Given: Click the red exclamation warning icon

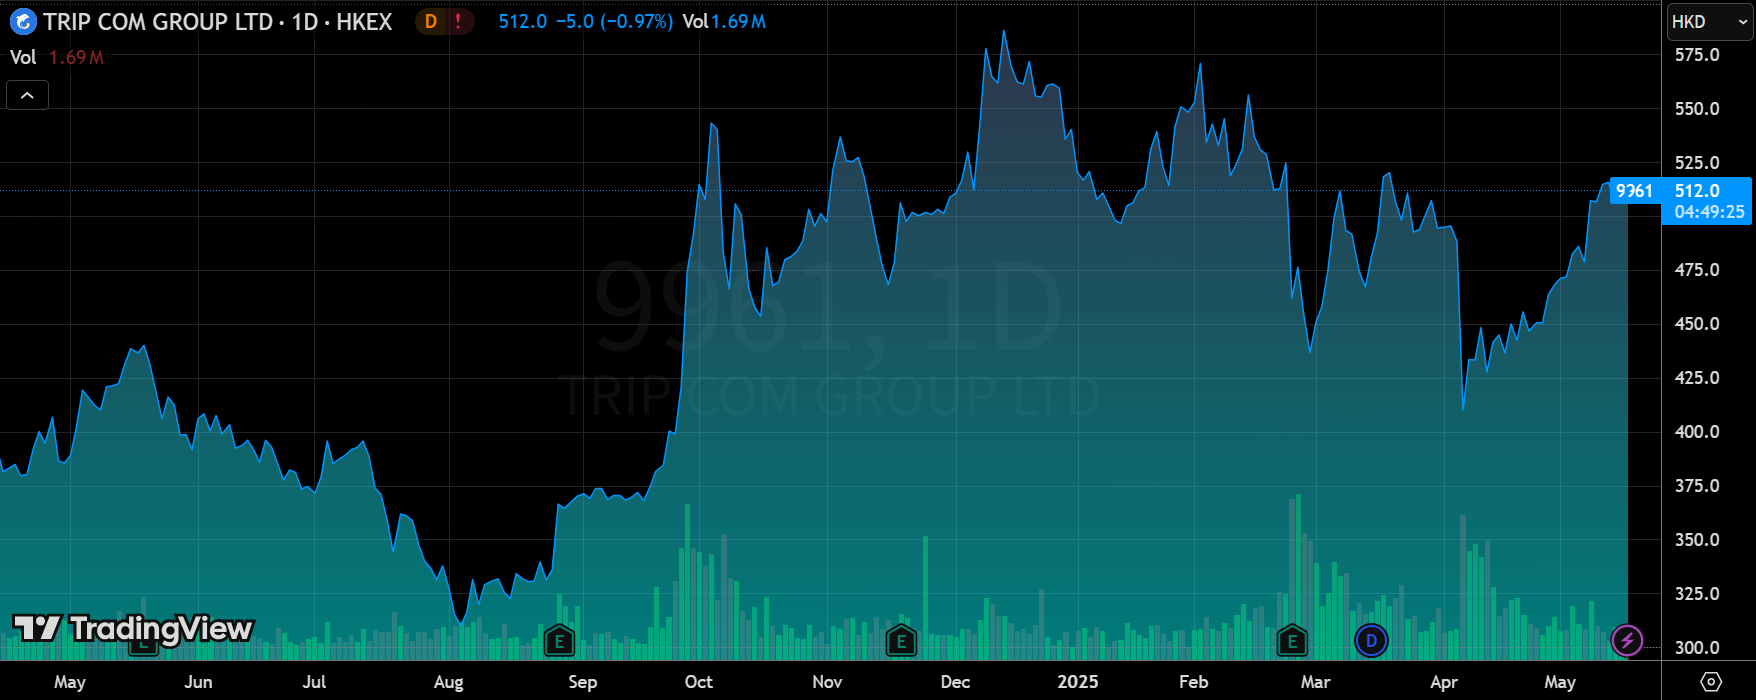Looking at the screenshot, I should point(458,21).
